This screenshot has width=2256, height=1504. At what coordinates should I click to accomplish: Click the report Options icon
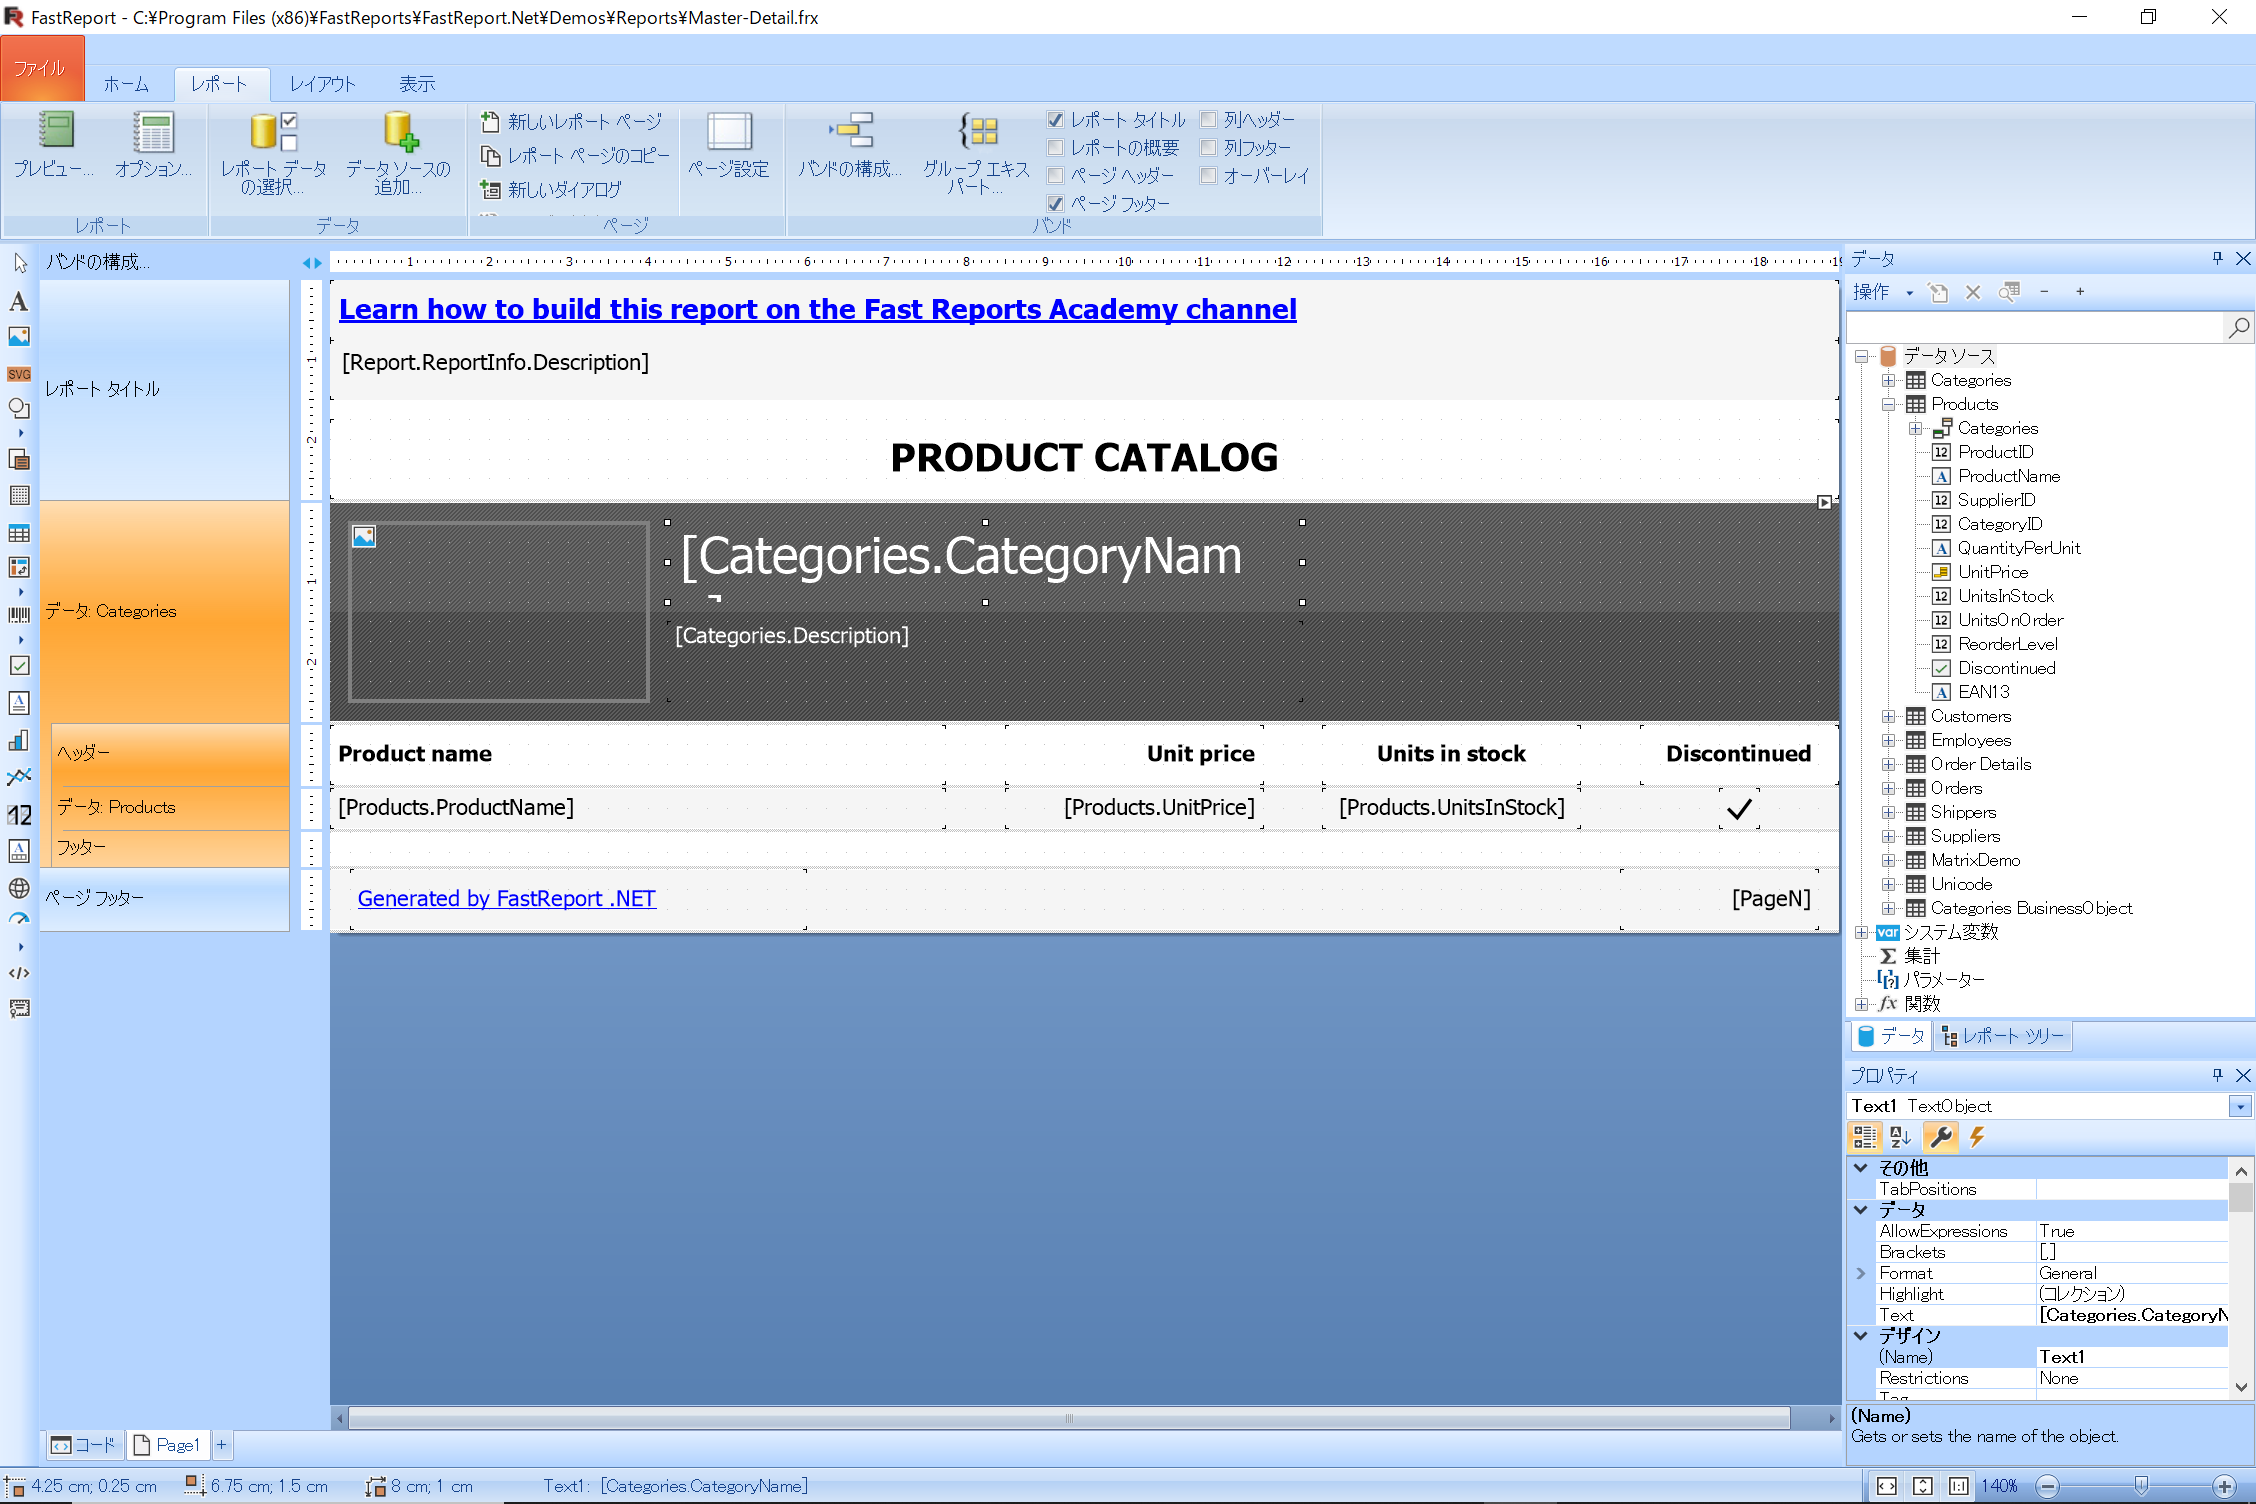153,146
